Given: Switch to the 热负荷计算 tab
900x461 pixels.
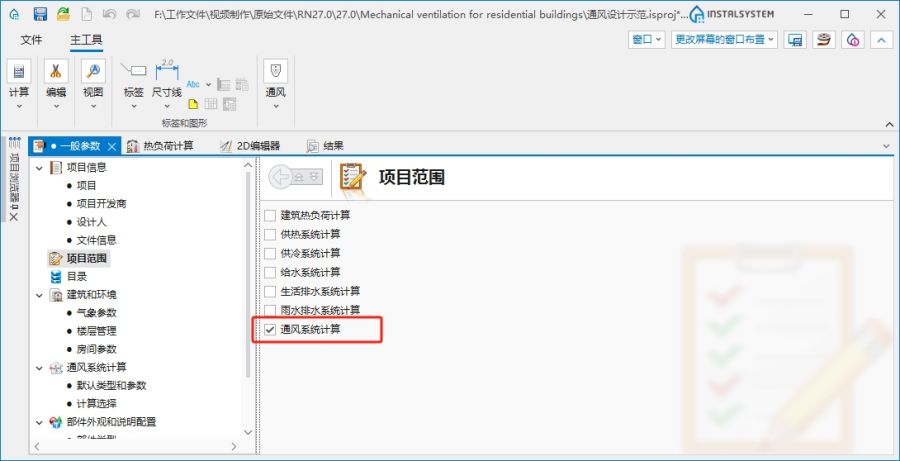Looking at the screenshot, I should click(x=160, y=146).
